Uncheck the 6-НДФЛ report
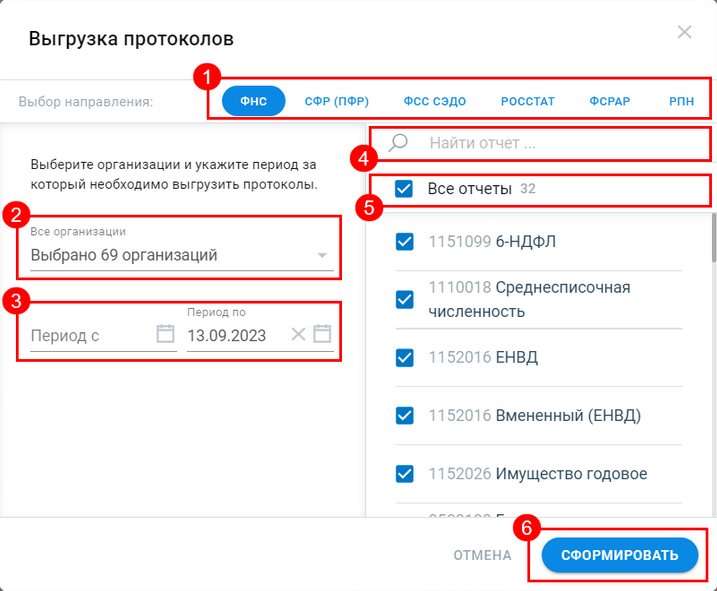 pyautogui.click(x=405, y=241)
